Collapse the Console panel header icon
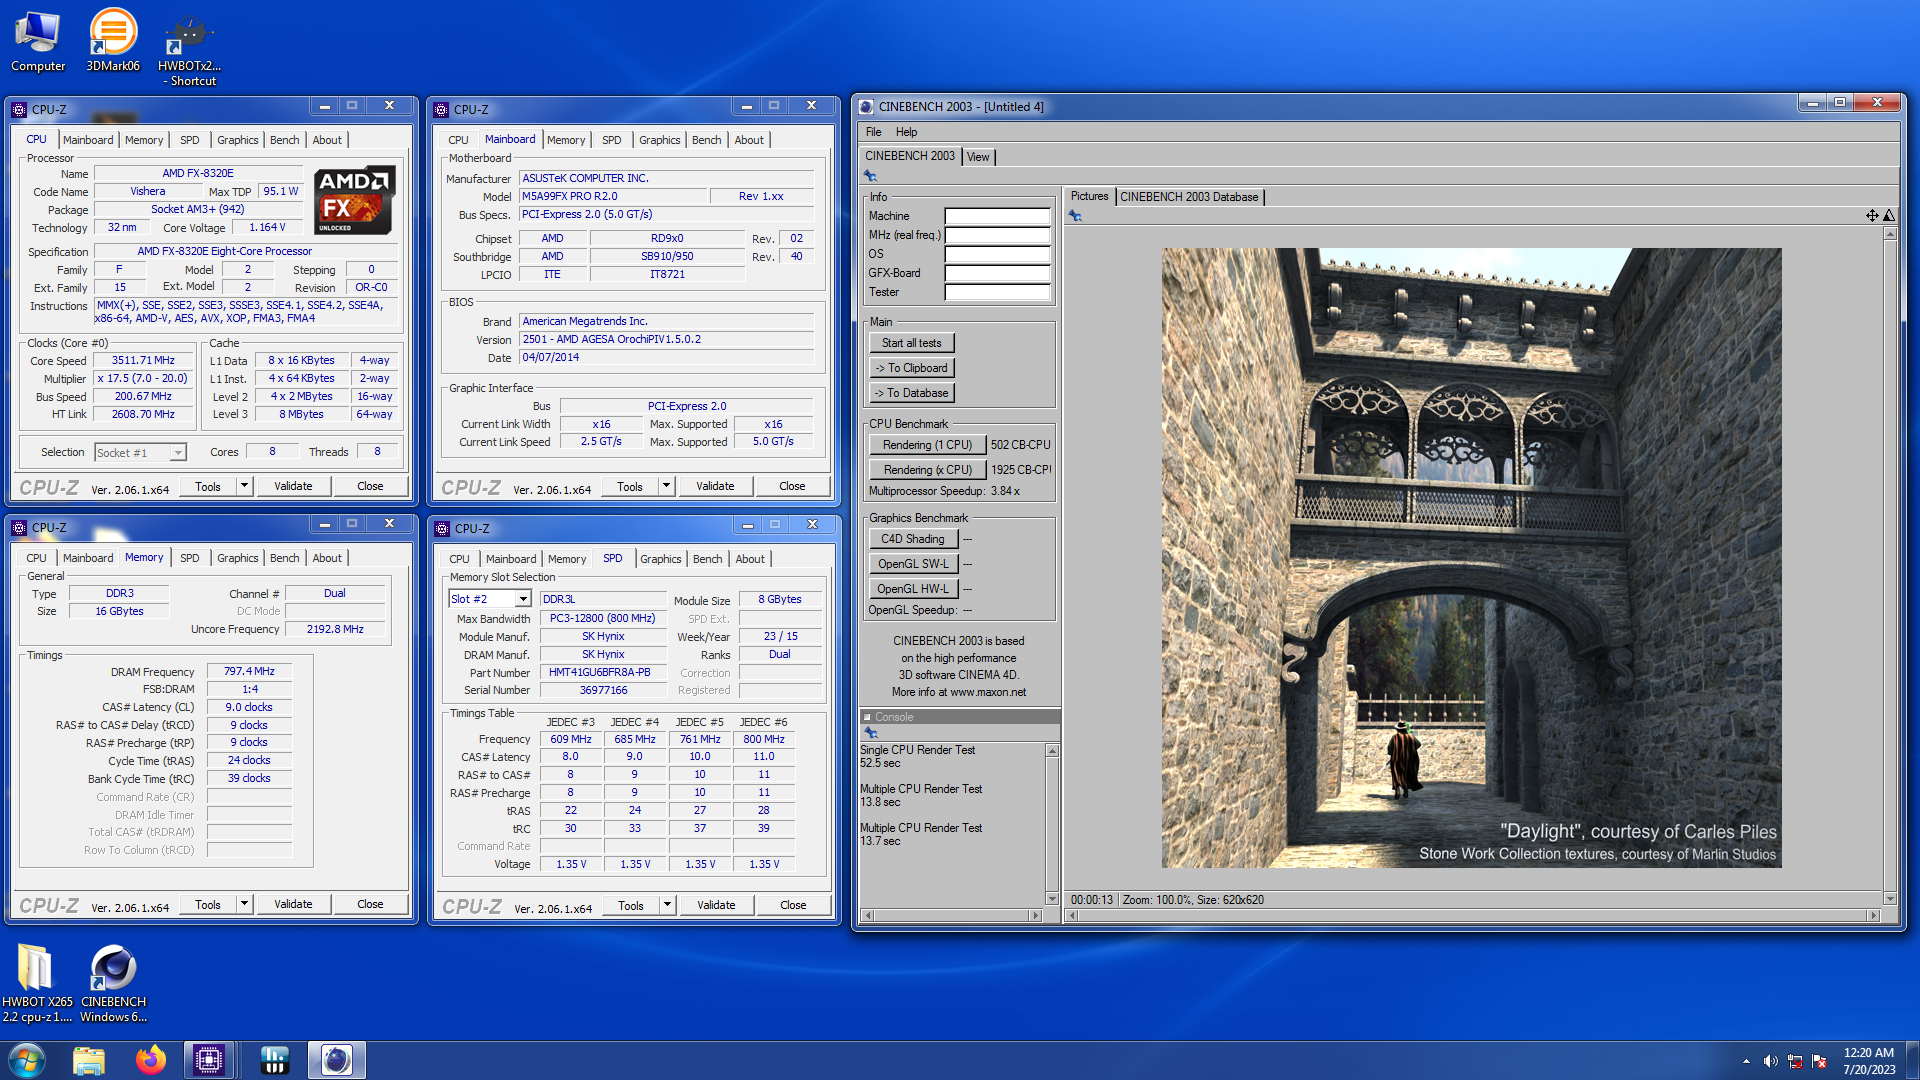This screenshot has height=1080, width=1920. 867,717
